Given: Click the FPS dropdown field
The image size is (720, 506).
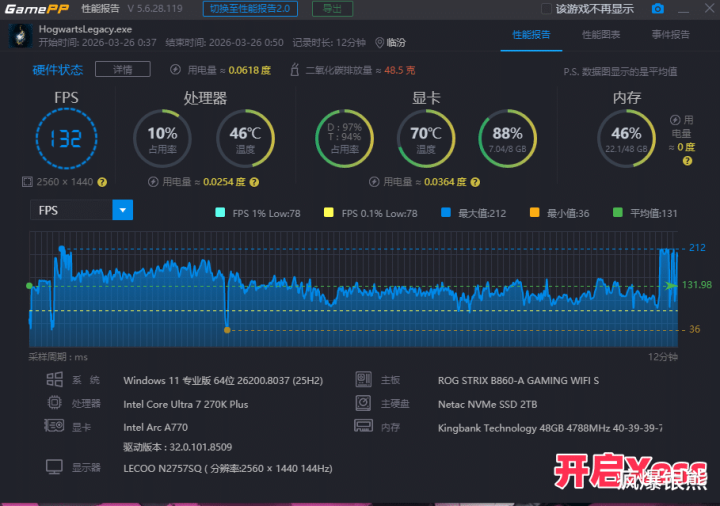Looking at the screenshot, I should [x=81, y=210].
